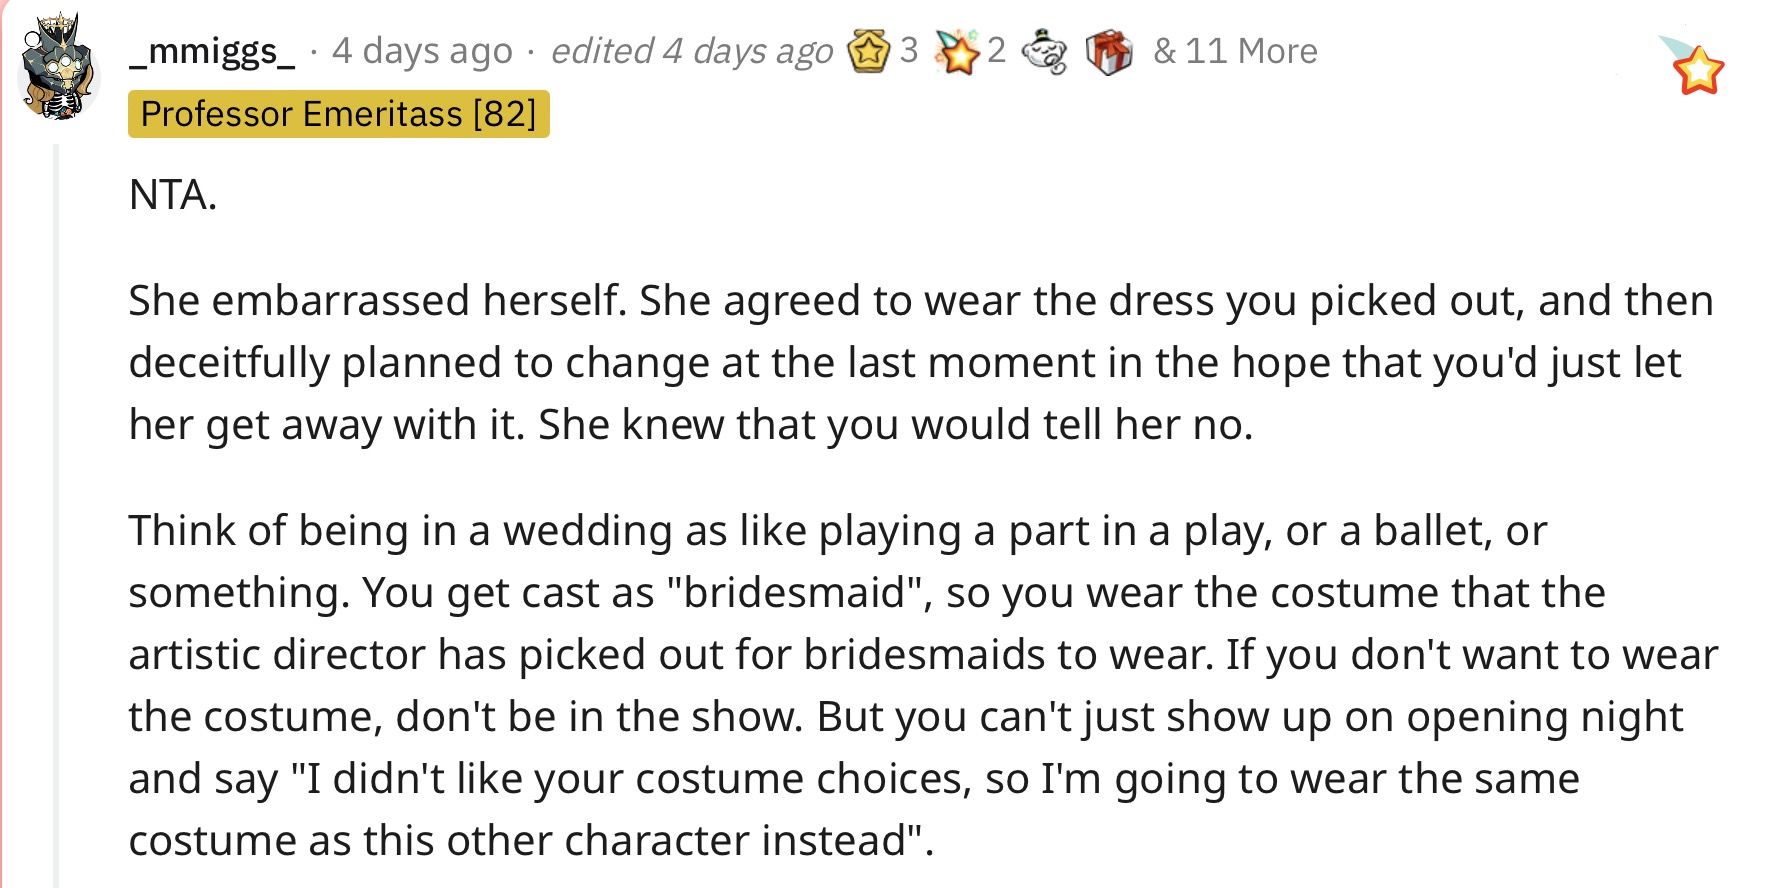The height and width of the screenshot is (888, 1784).
Task: Open the Gold award icon
Action: pyautogui.click(x=868, y=51)
